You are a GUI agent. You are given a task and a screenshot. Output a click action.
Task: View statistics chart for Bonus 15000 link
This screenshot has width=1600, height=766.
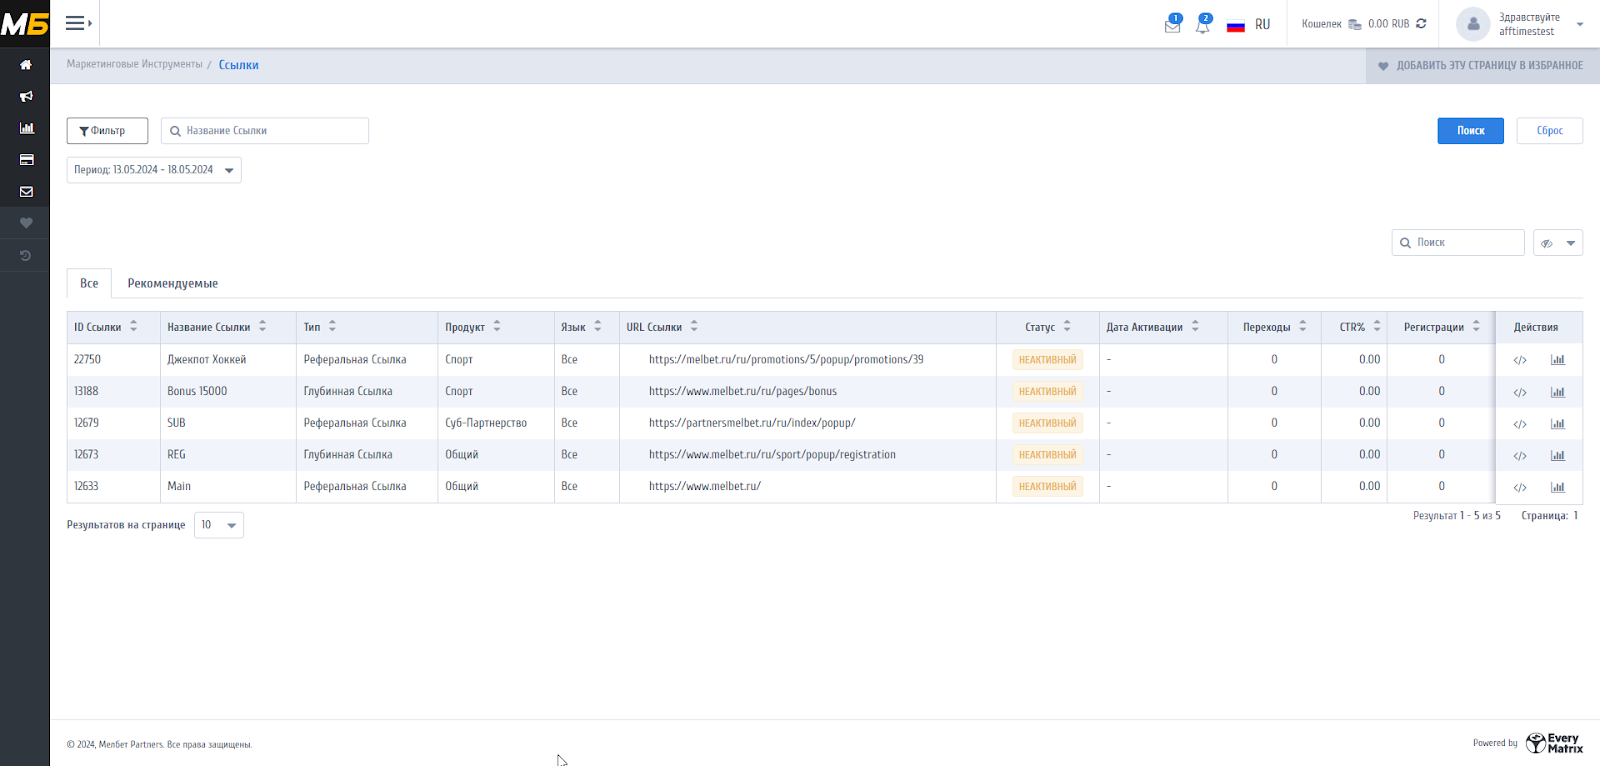[1558, 392]
